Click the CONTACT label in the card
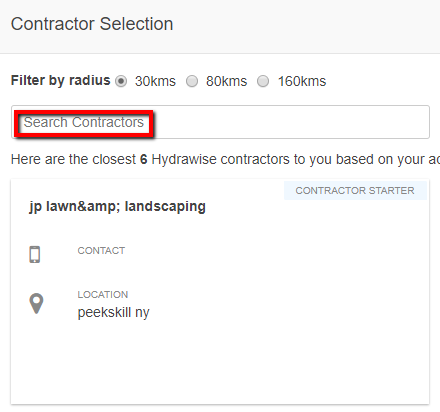The image size is (440, 412). (101, 250)
